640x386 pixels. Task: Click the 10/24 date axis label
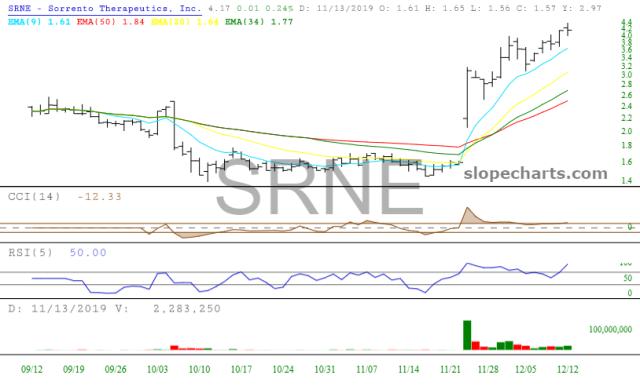click(283, 369)
